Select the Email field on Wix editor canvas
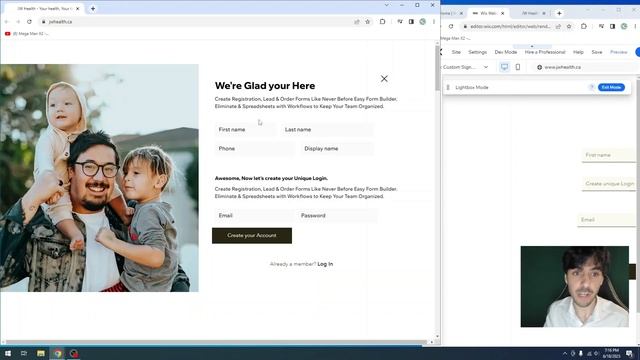 [x=607, y=220]
